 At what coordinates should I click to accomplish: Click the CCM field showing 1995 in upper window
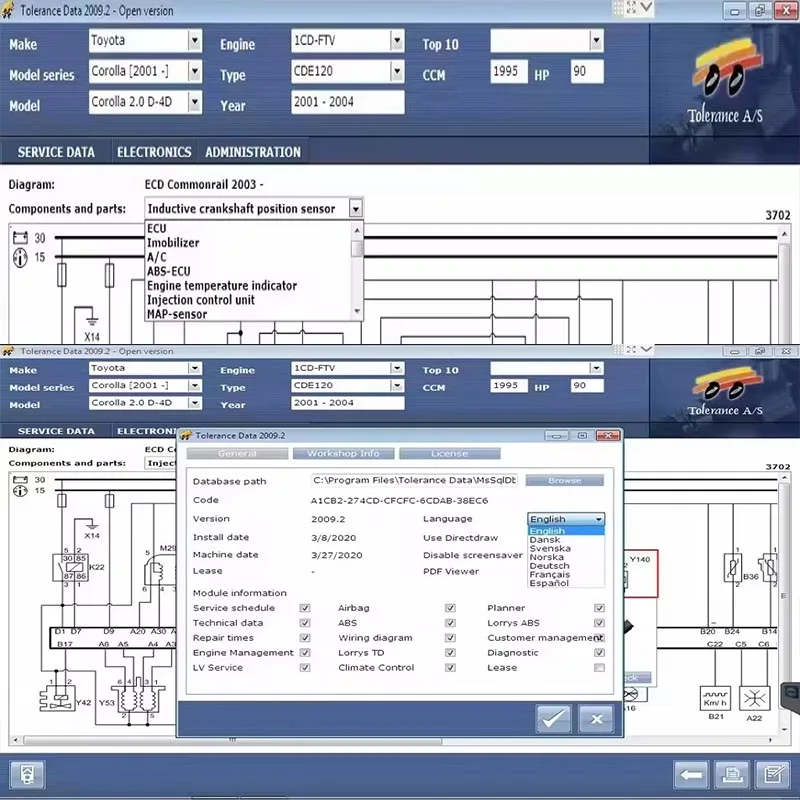pos(509,71)
